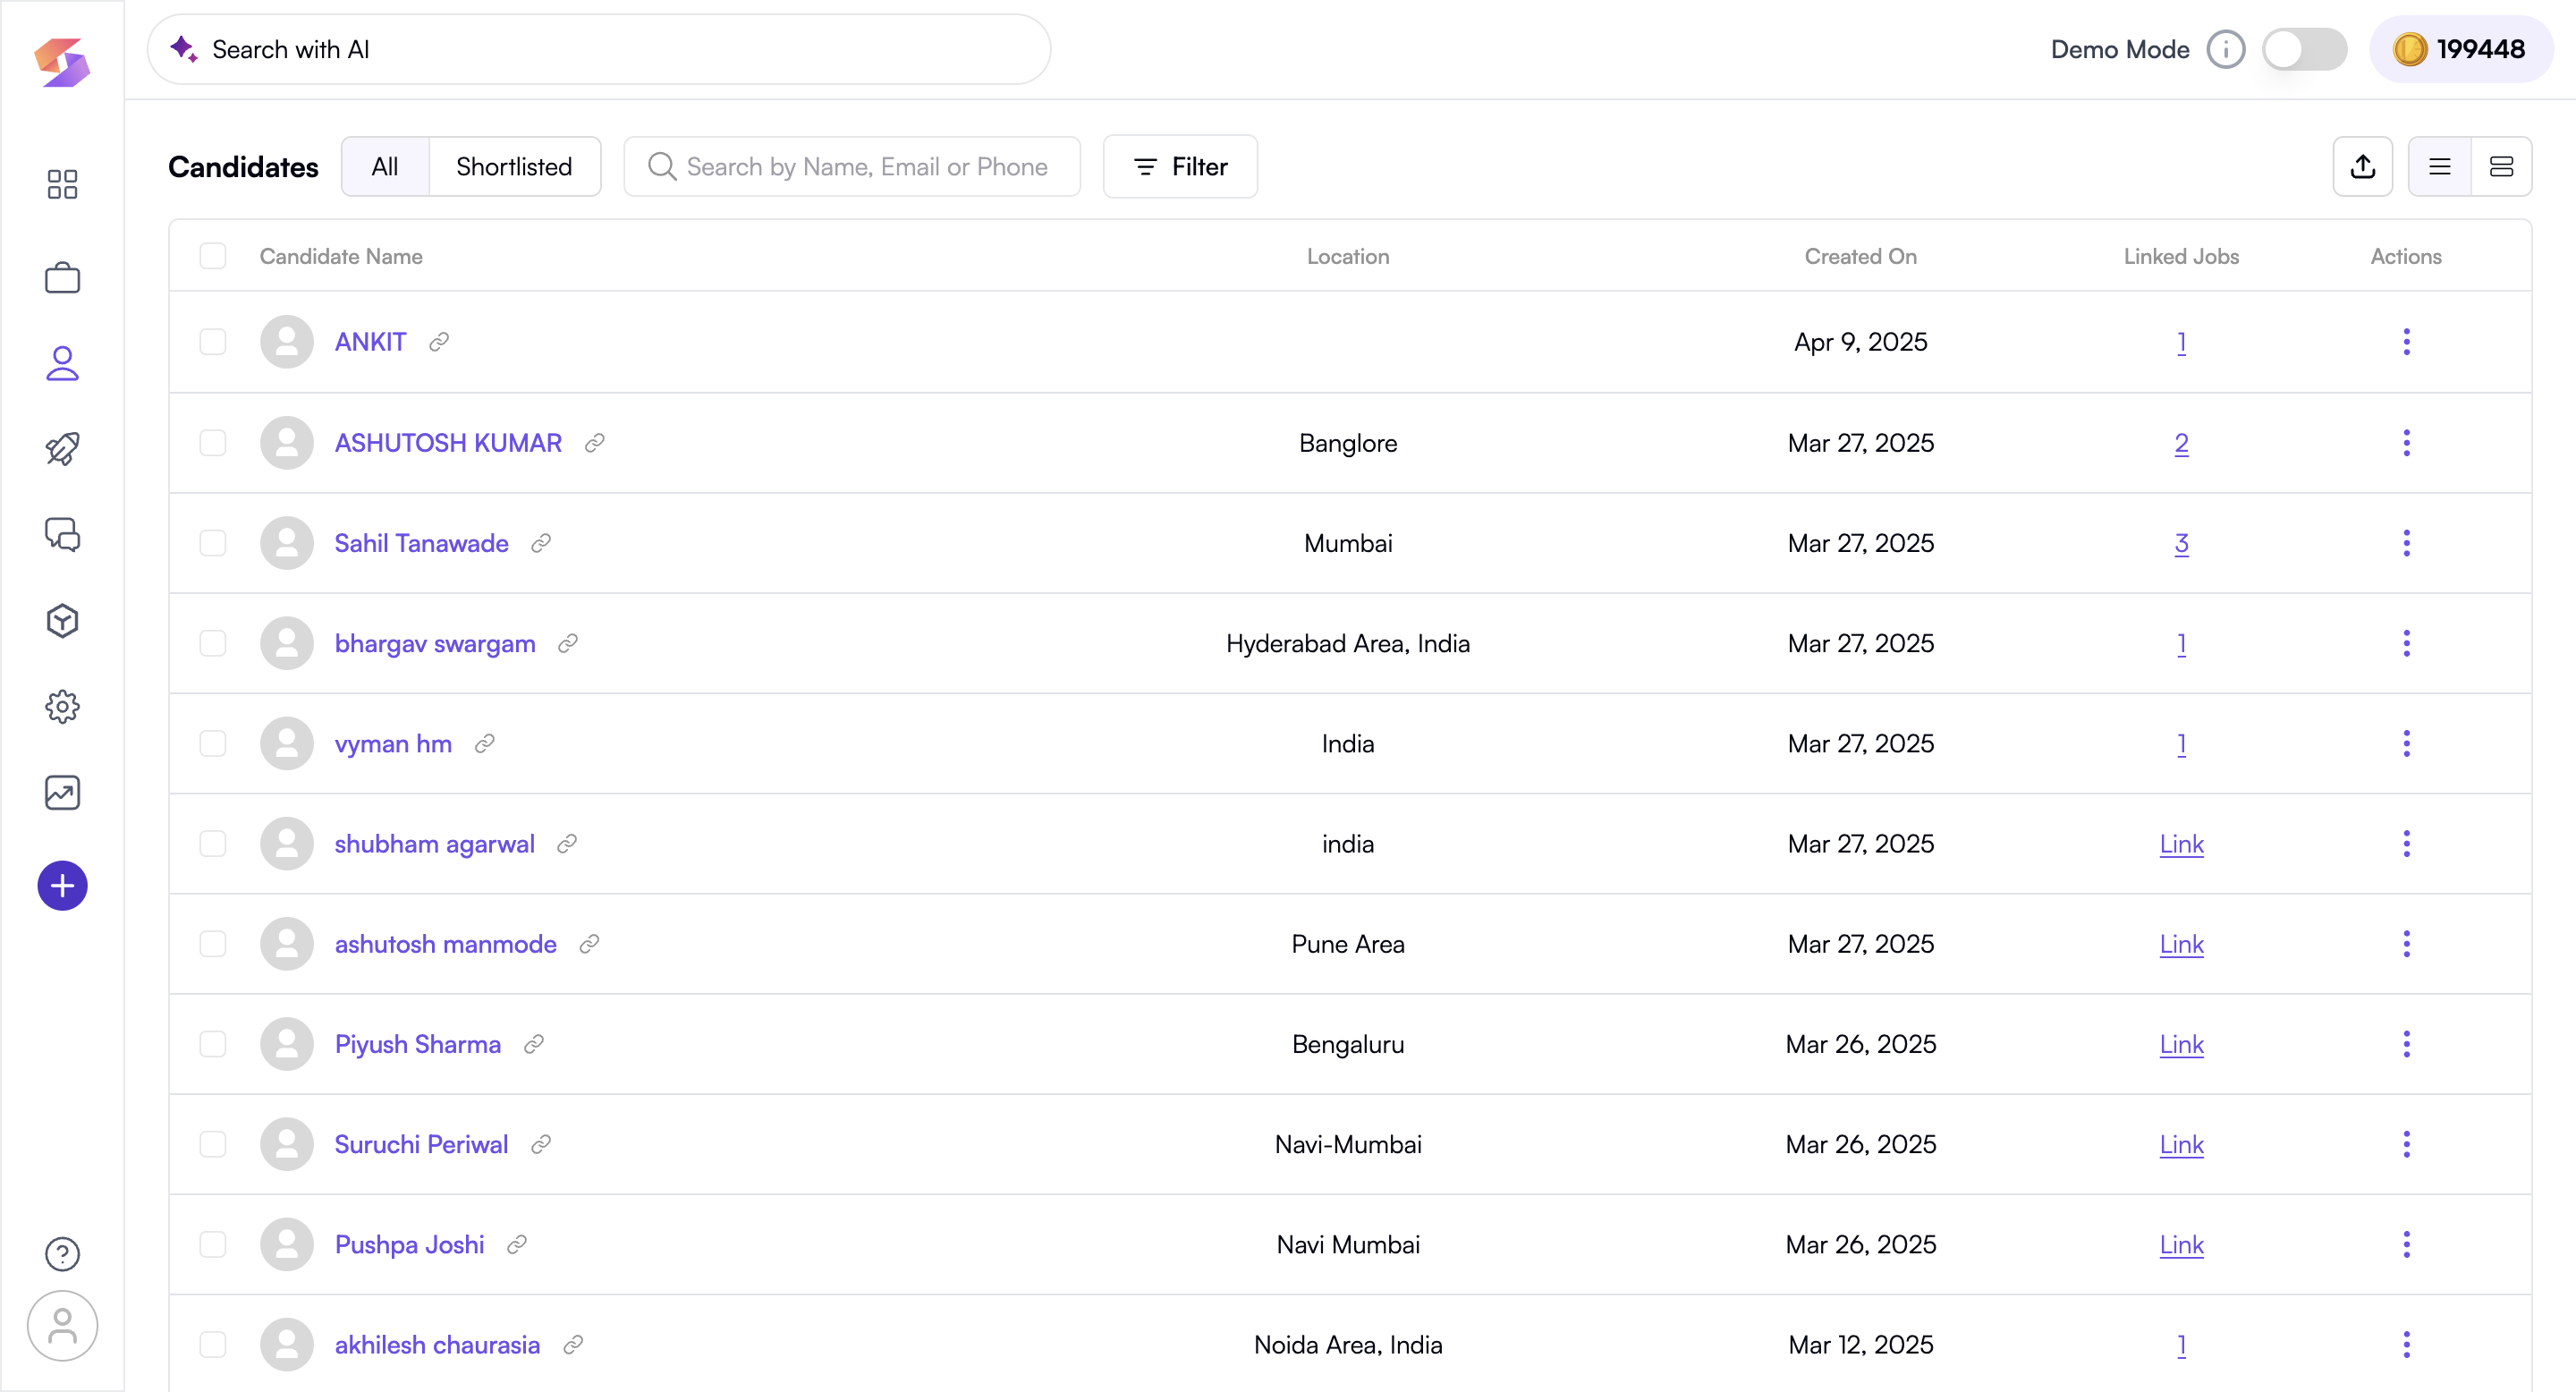Open Sahil Tanawade's 3 linked jobs
The height and width of the screenshot is (1392, 2576).
(x=2181, y=543)
